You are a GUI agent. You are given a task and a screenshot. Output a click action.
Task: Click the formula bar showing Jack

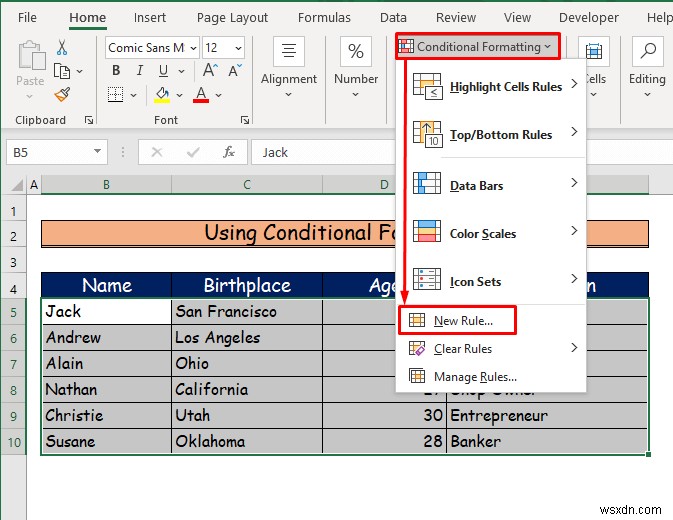[x=323, y=152]
